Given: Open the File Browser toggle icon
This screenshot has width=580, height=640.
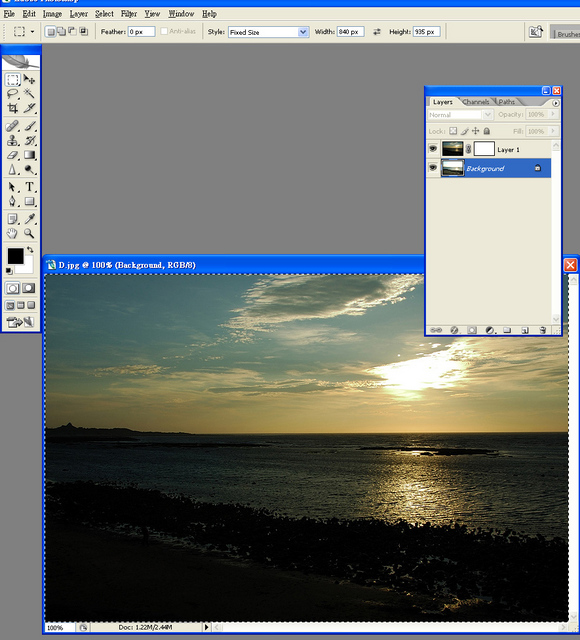Looking at the screenshot, I should [536, 32].
